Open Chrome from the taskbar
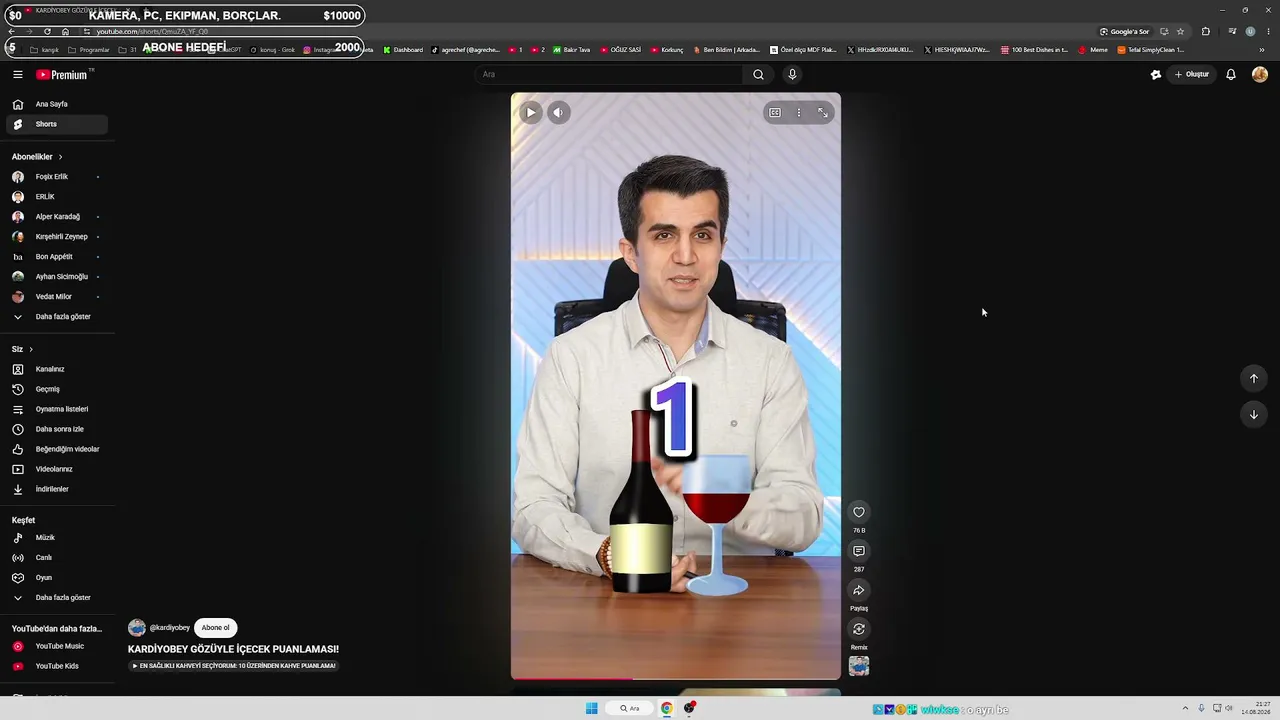1280x720 pixels. 666,709
